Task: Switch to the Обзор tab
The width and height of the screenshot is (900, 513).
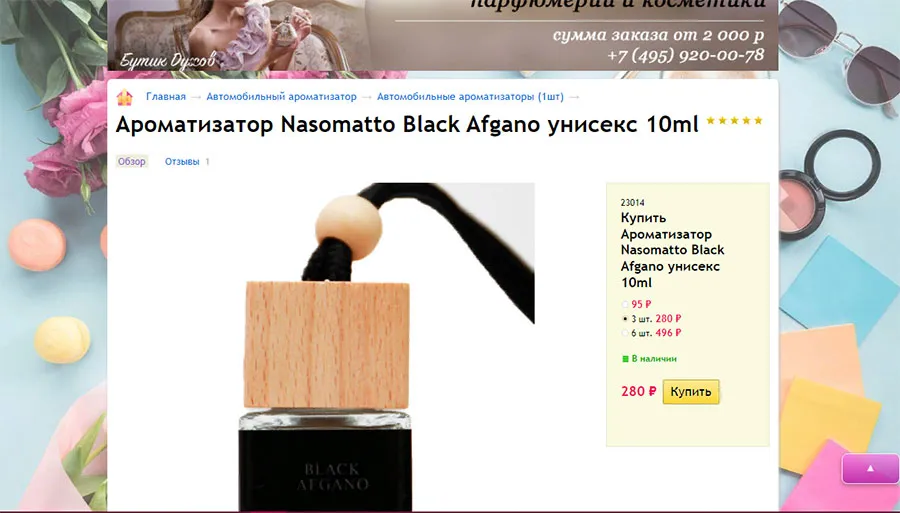Action: [131, 162]
